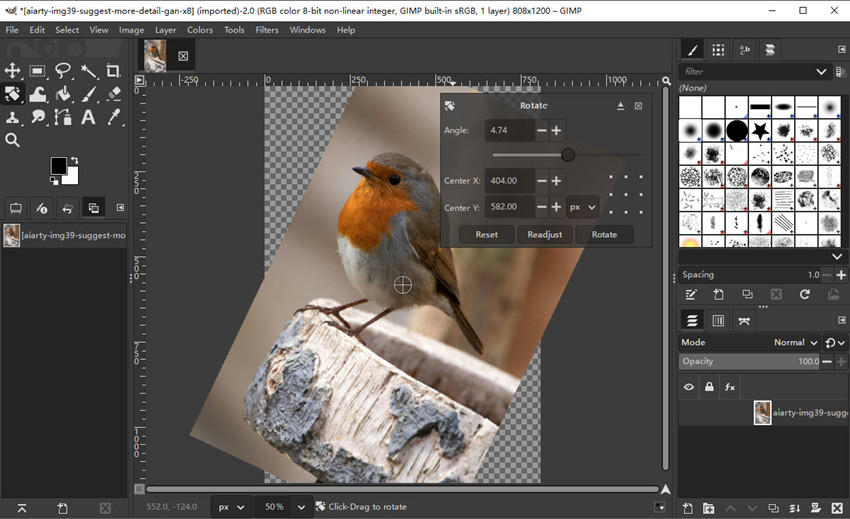This screenshot has height=519, width=850.
Task: Reset colors to default black and white
Action: coord(54,180)
